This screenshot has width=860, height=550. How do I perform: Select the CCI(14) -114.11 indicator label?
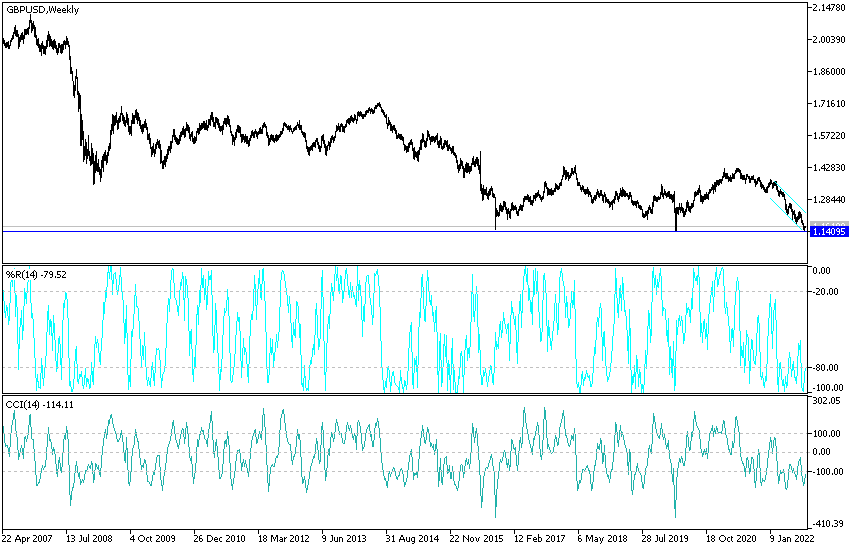pyautogui.click(x=39, y=405)
